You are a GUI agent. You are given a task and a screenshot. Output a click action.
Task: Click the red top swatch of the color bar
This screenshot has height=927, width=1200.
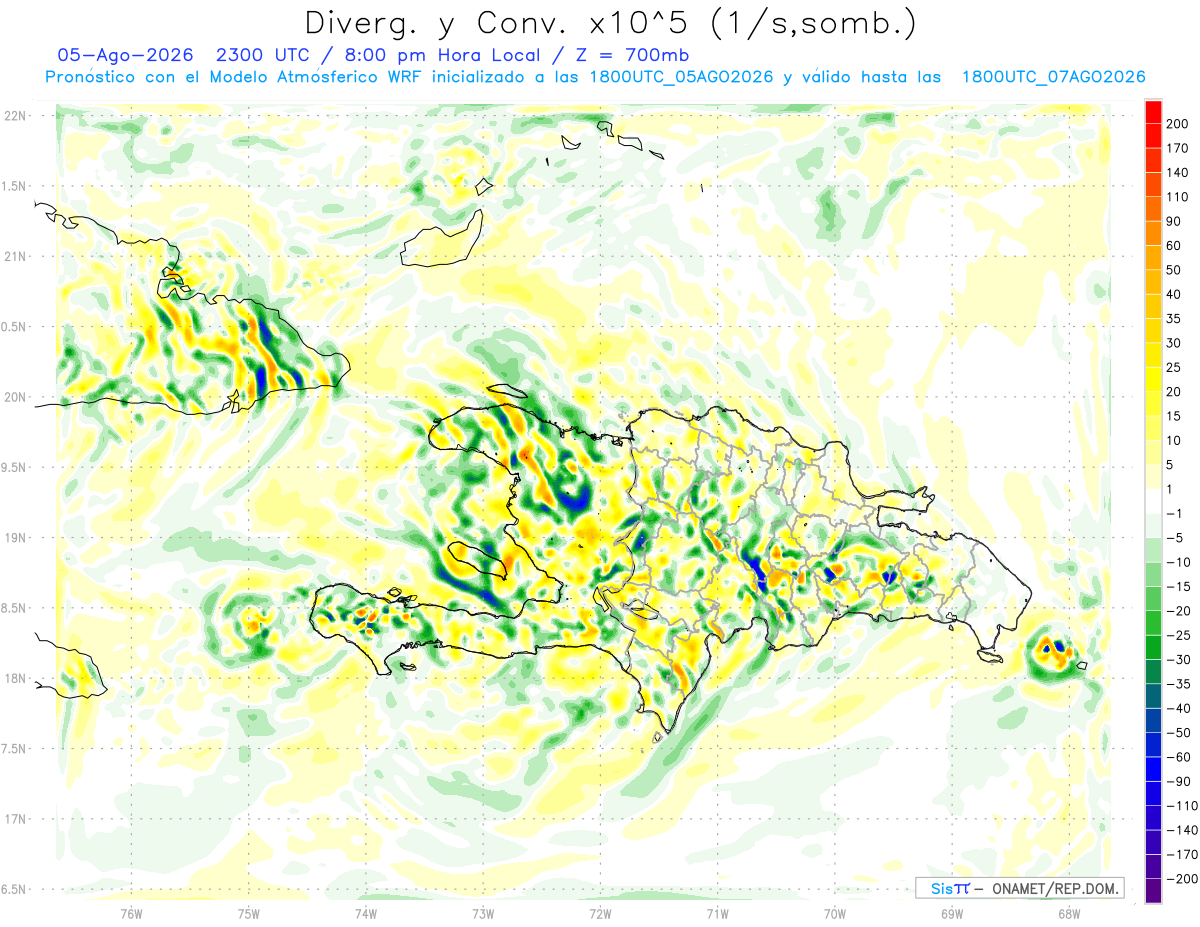point(1153,111)
